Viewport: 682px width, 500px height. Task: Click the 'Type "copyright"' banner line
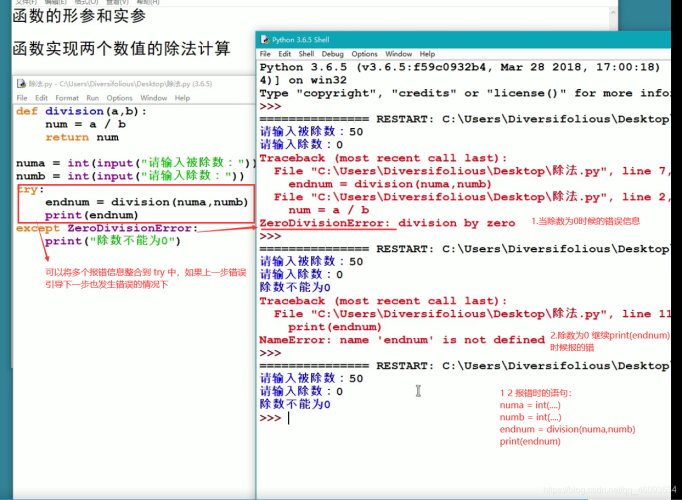pyautogui.click(x=465, y=93)
